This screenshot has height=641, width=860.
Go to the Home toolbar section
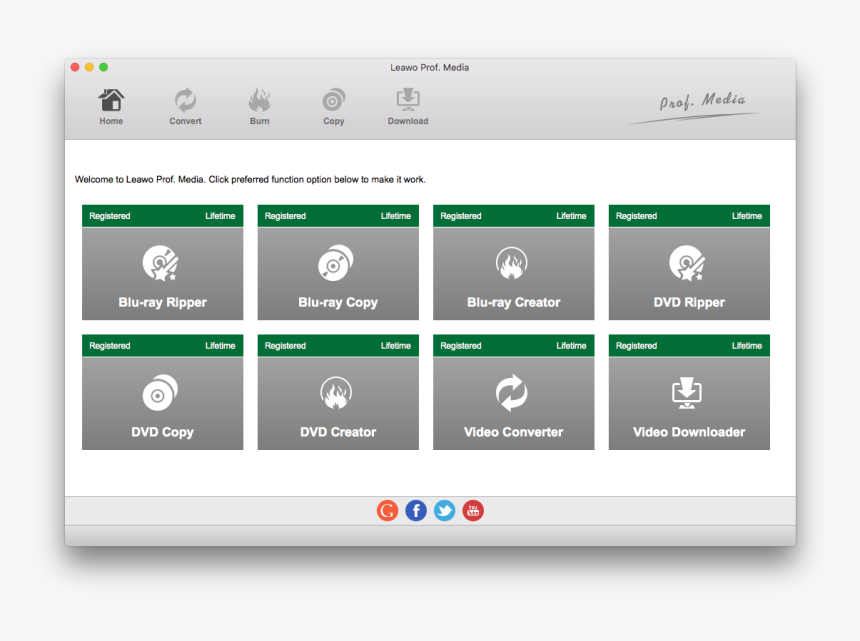(111, 107)
